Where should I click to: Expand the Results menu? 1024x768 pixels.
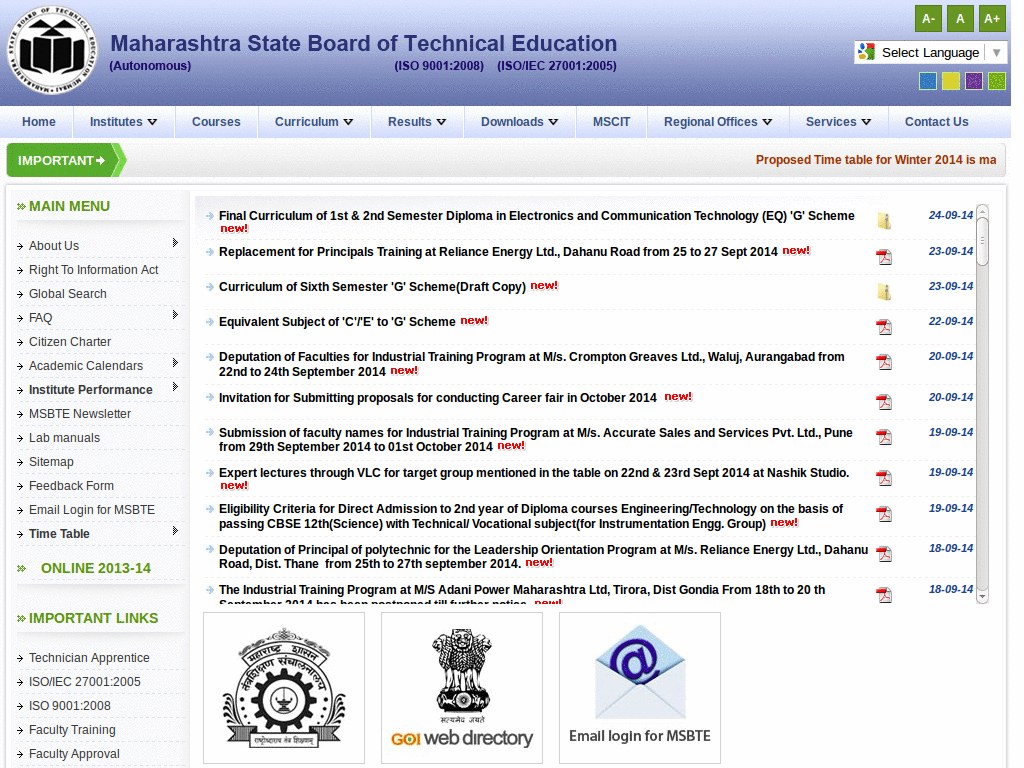[417, 122]
